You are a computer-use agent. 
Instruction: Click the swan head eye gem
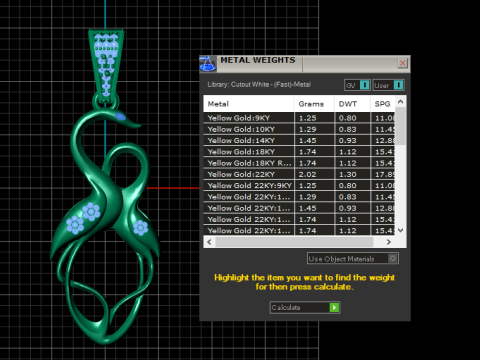click(120, 116)
